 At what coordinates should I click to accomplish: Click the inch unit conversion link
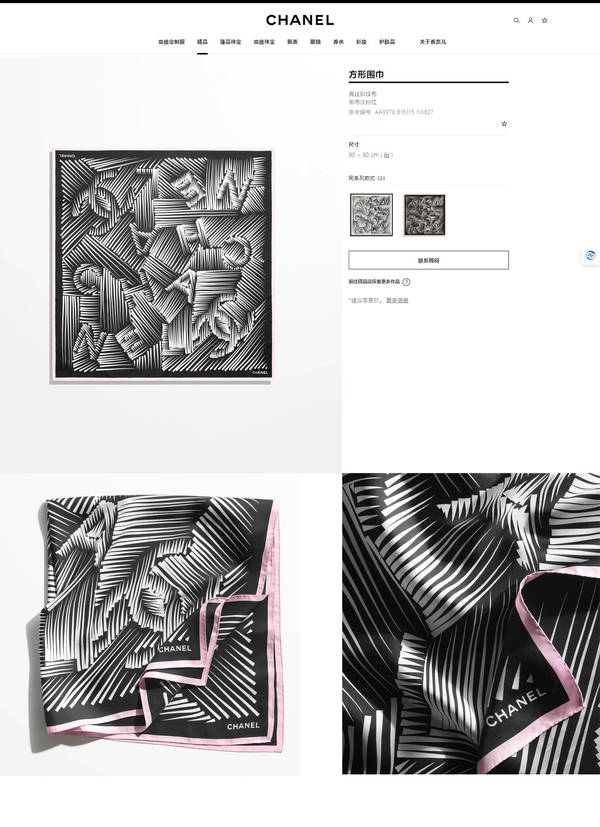click(386, 155)
